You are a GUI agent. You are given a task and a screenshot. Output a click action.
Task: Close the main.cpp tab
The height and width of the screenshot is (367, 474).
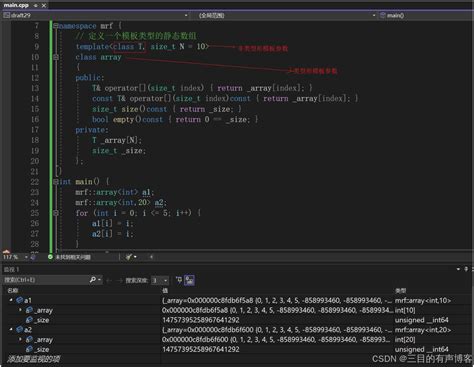pos(44,5)
